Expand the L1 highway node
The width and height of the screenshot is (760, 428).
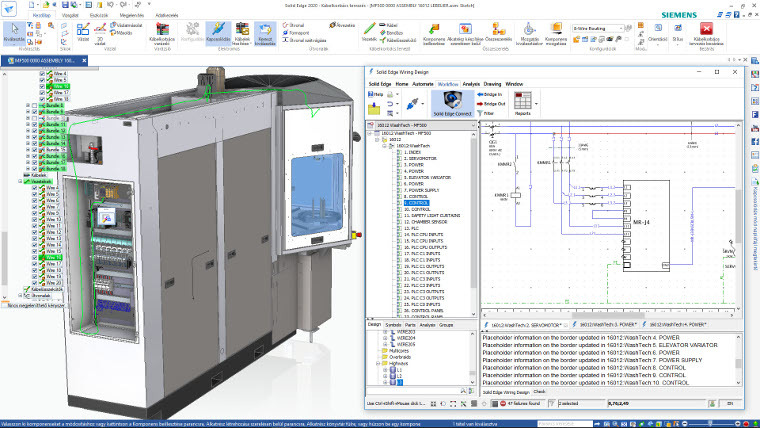coord(385,370)
